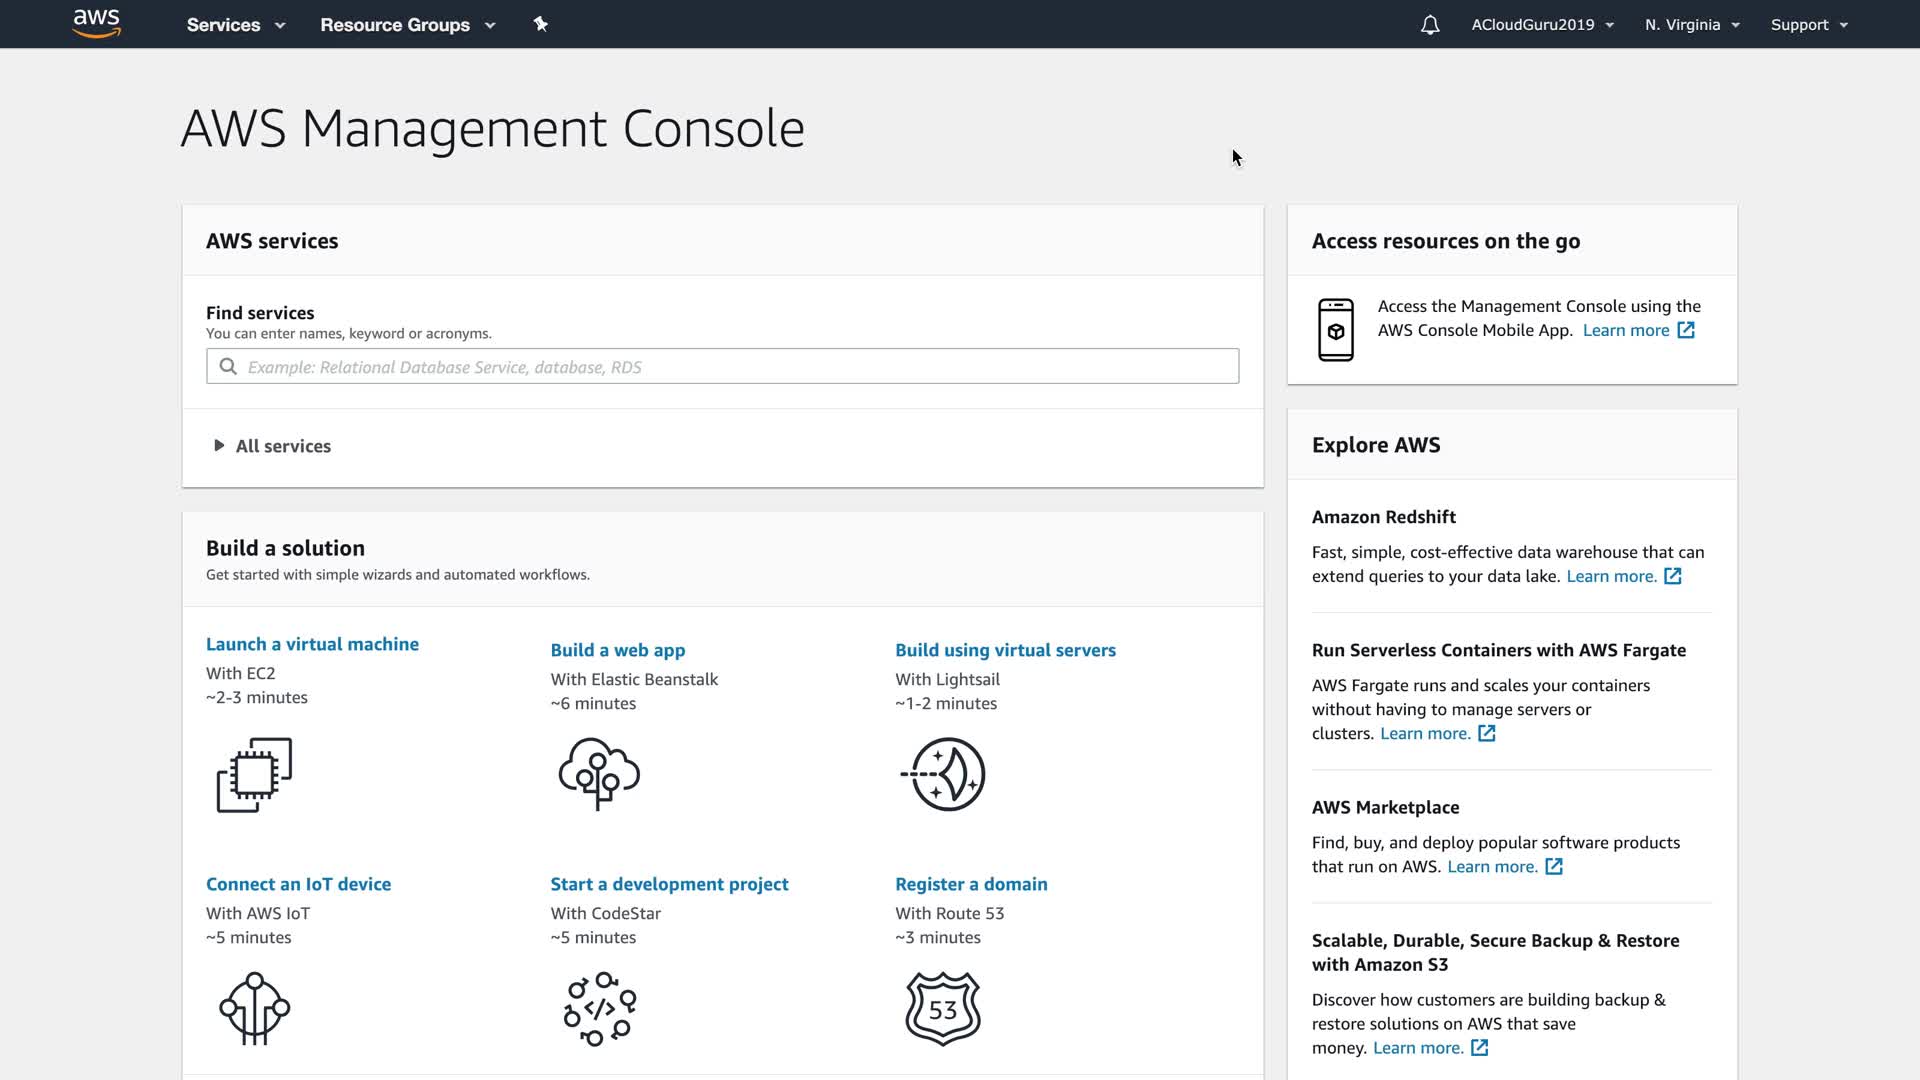Screen dimensions: 1920x1080
Task: Click the Register a domain link
Action: pos(971,884)
